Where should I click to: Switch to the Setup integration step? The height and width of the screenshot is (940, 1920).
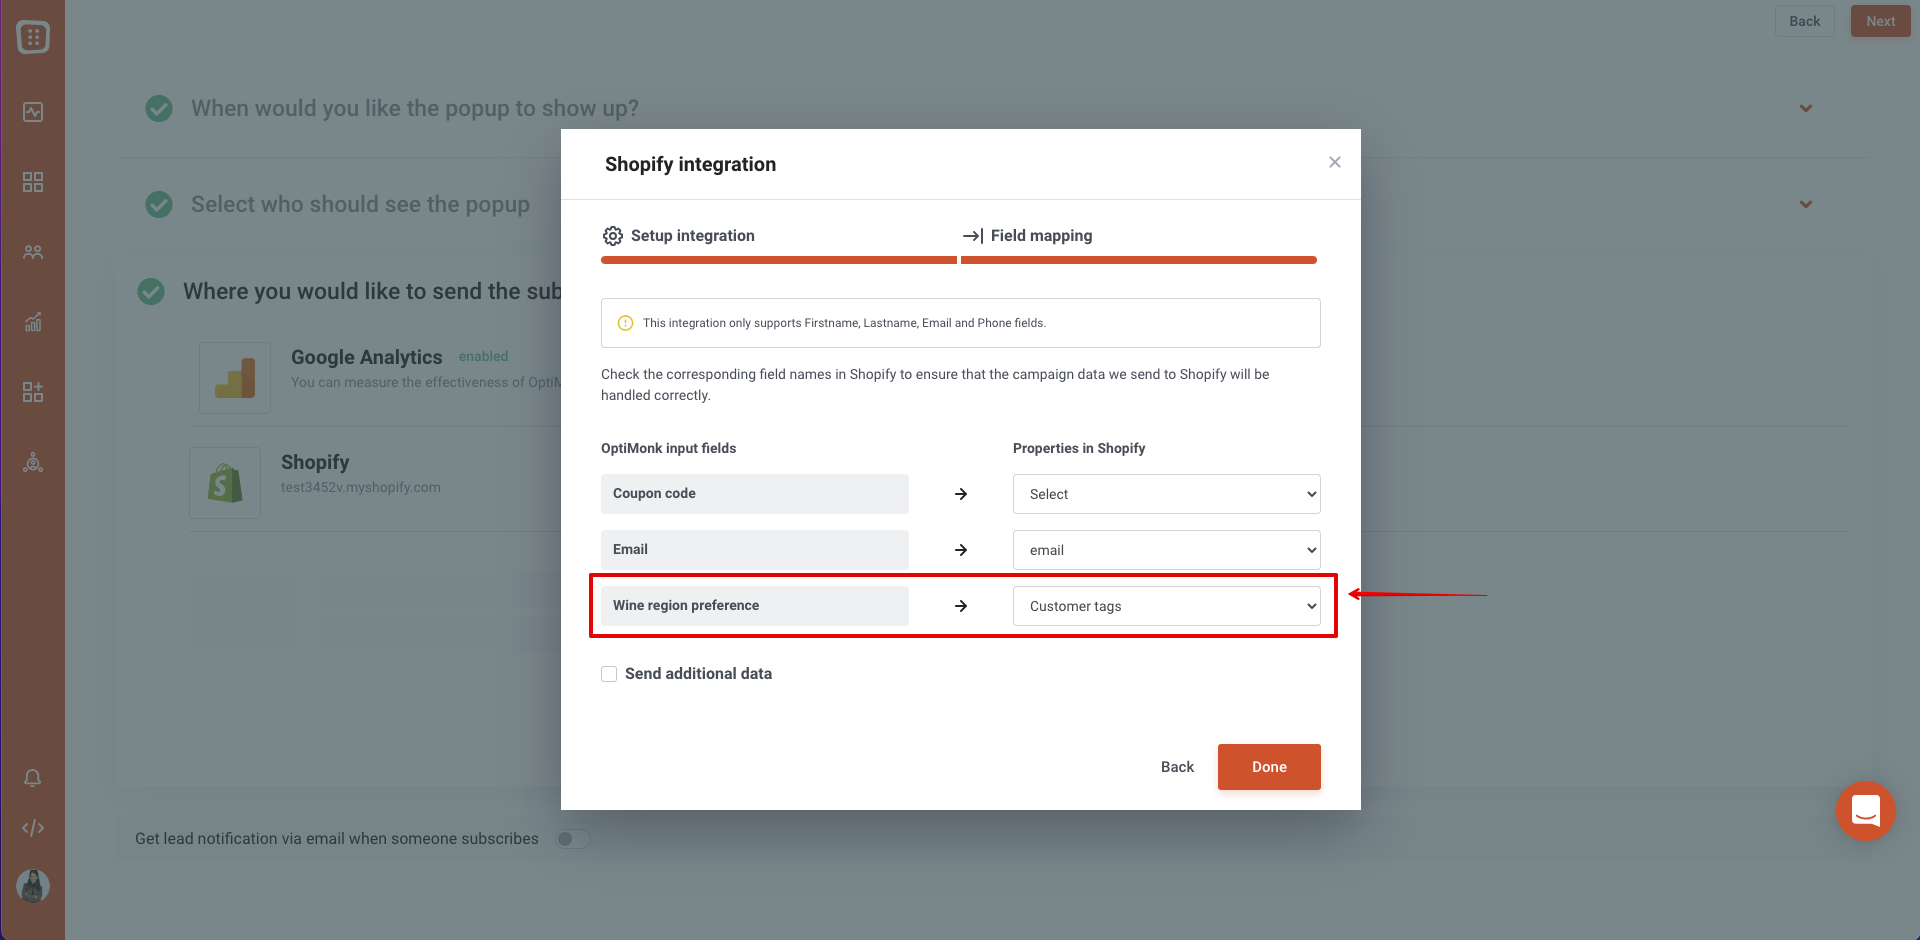(679, 236)
